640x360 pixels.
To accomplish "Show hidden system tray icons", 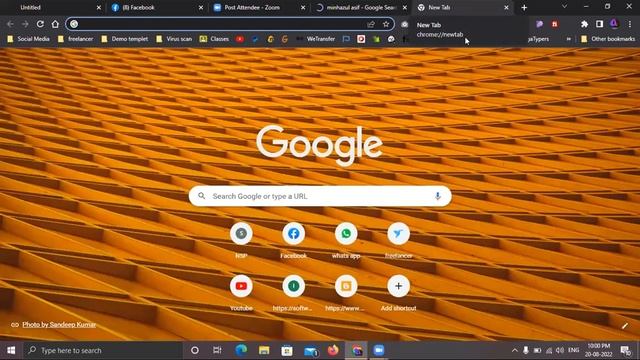I will 514,350.
